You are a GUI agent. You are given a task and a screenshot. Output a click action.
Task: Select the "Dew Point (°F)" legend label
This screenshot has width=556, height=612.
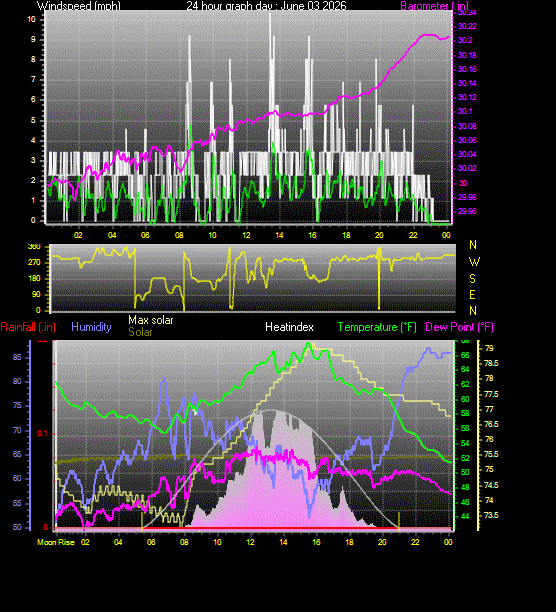point(459,327)
